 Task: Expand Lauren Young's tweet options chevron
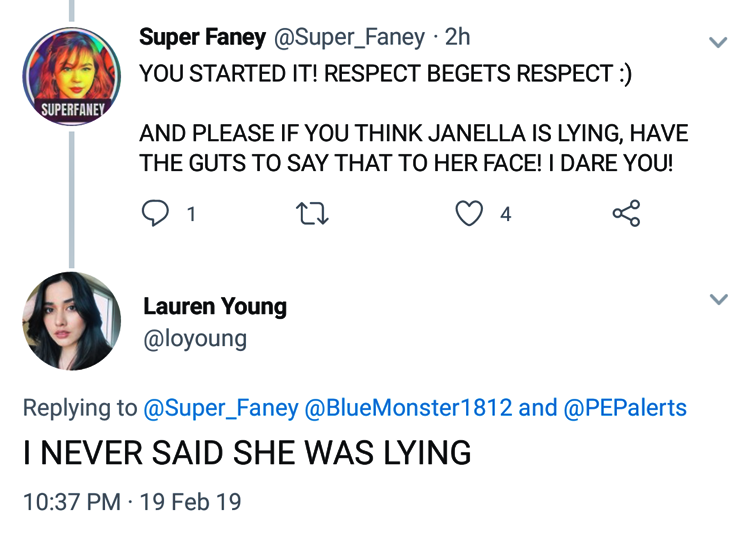point(718,300)
